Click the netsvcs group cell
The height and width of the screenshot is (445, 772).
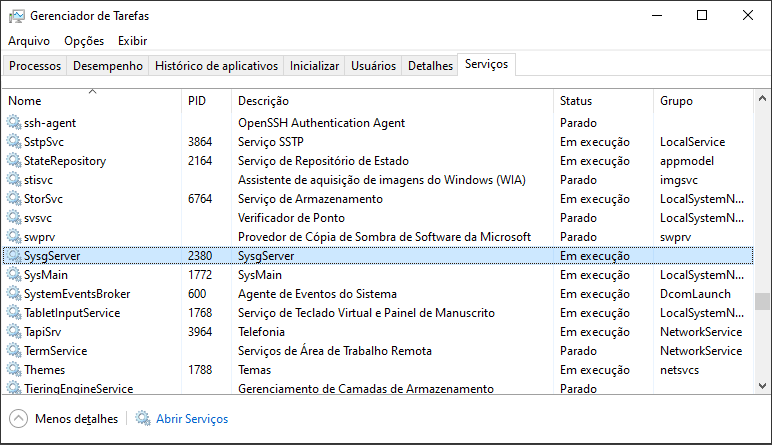tap(679, 370)
